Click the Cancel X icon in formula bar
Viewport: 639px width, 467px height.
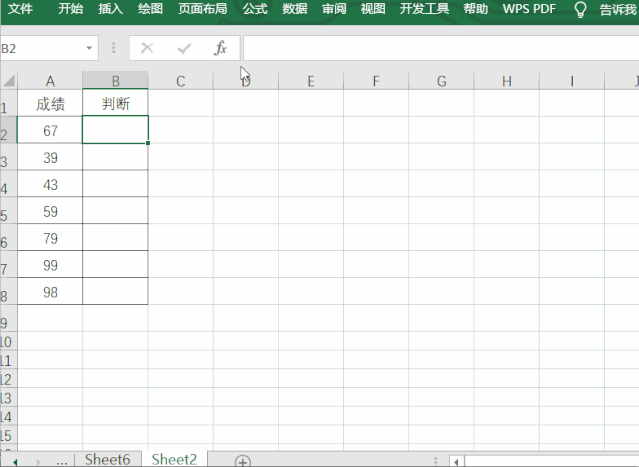(x=147, y=48)
